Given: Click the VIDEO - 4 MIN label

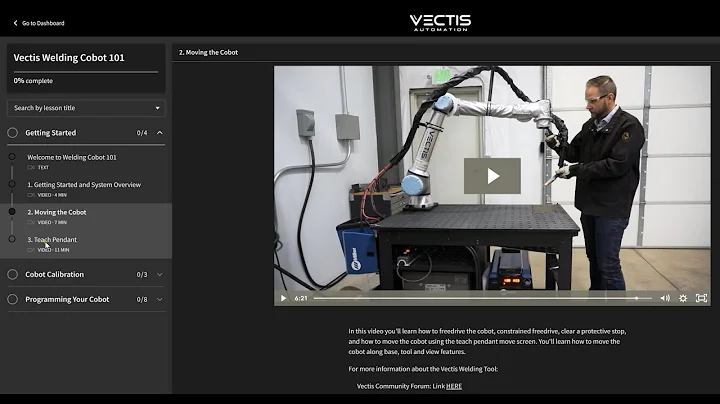Looking at the screenshot, I should click(x=52, y=195).
